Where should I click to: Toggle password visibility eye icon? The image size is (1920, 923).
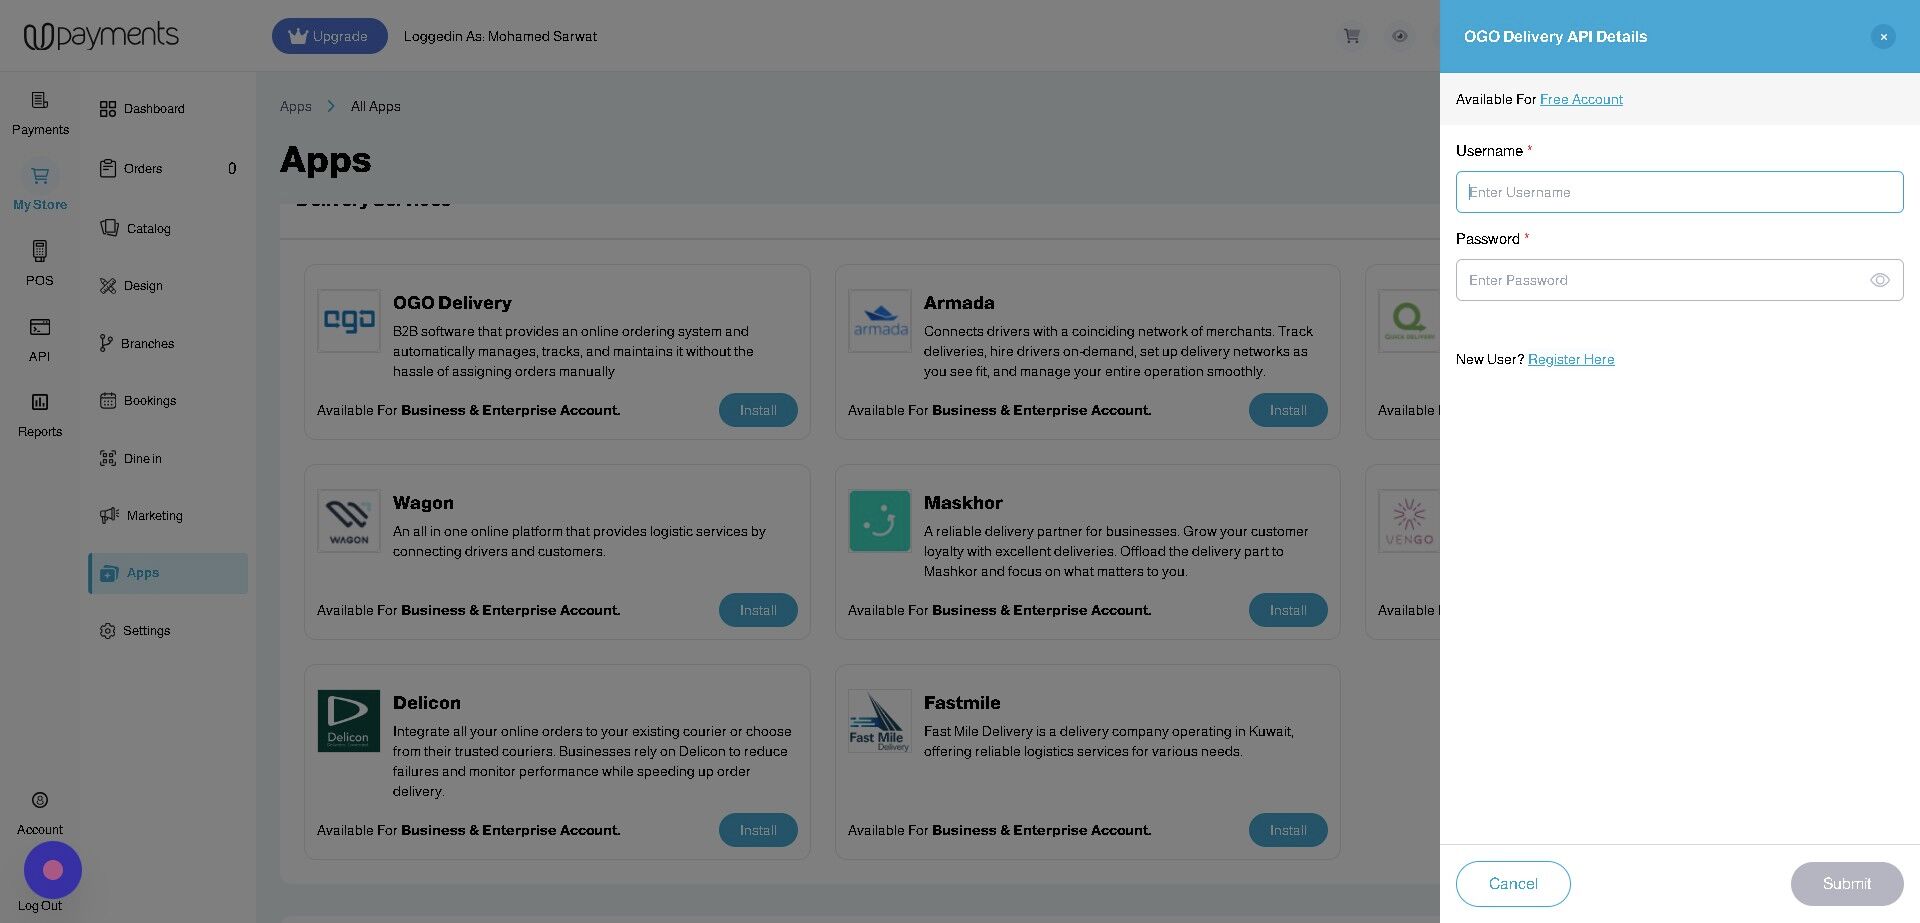[x=1880, y=280]
